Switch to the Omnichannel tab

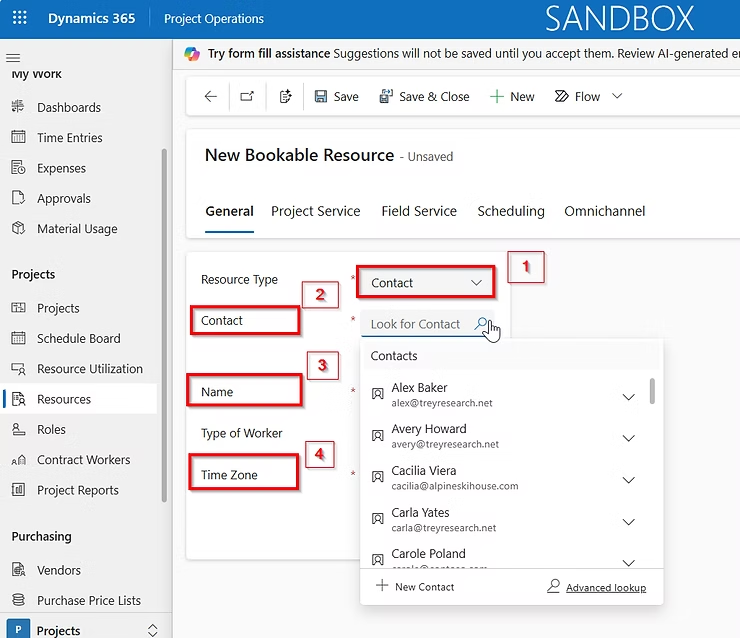pos(605,211)
